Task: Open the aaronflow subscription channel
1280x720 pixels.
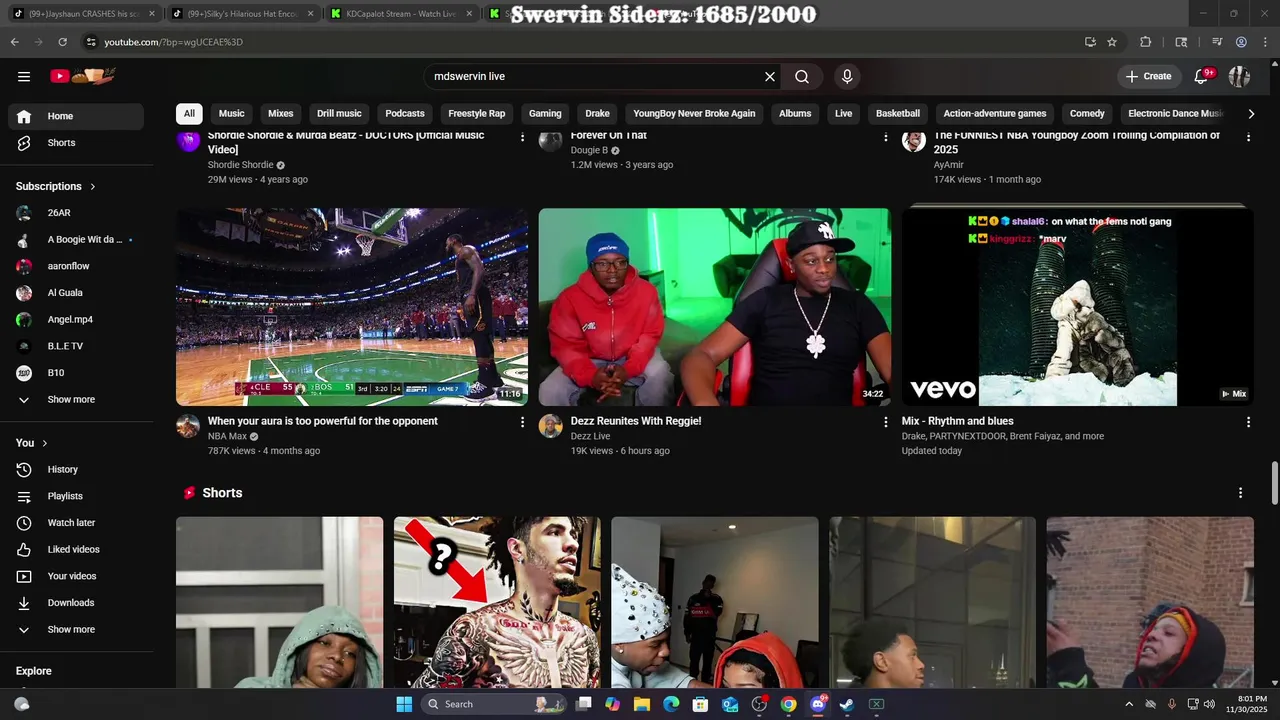Action: [x=76, y=266]
